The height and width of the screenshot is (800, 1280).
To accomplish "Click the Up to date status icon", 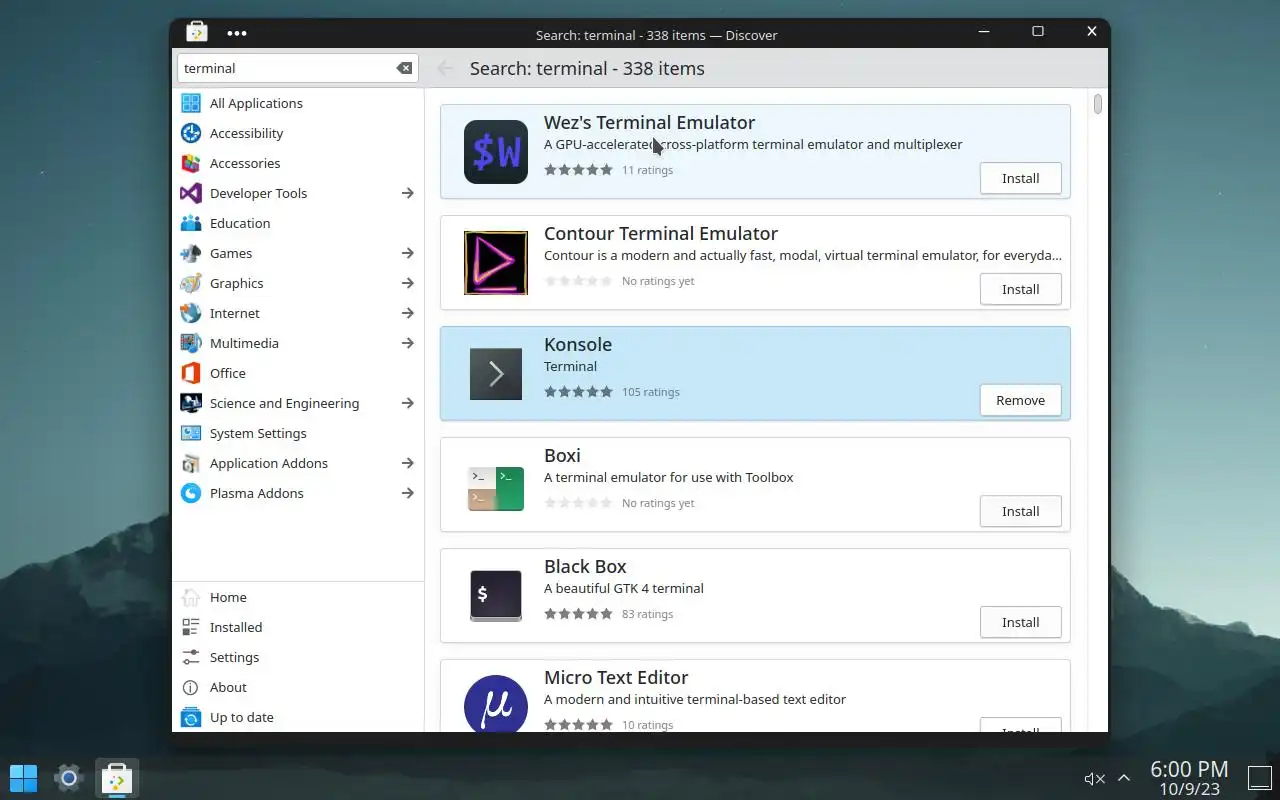I will click(191, 717).
